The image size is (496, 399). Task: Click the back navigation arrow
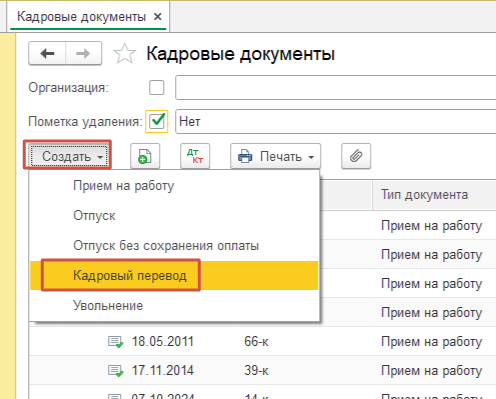pos(47,53)
